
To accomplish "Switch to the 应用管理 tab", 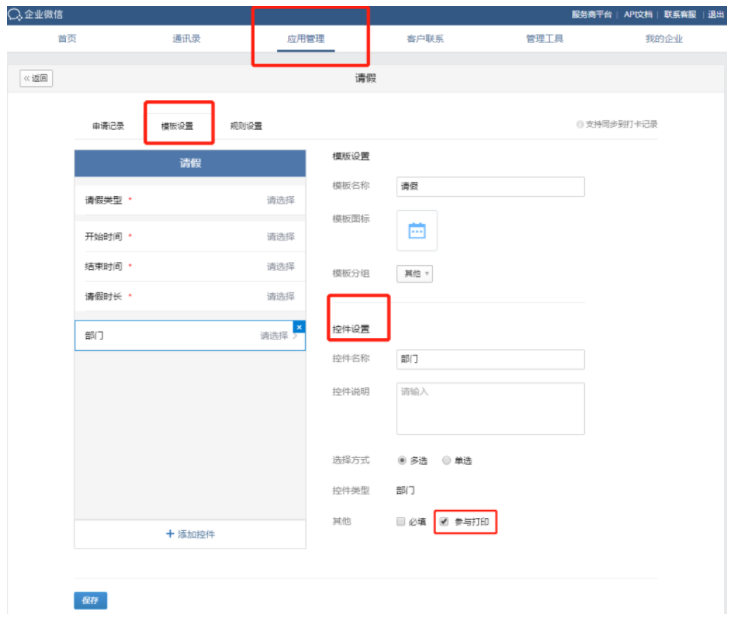I will pos(306,38).
